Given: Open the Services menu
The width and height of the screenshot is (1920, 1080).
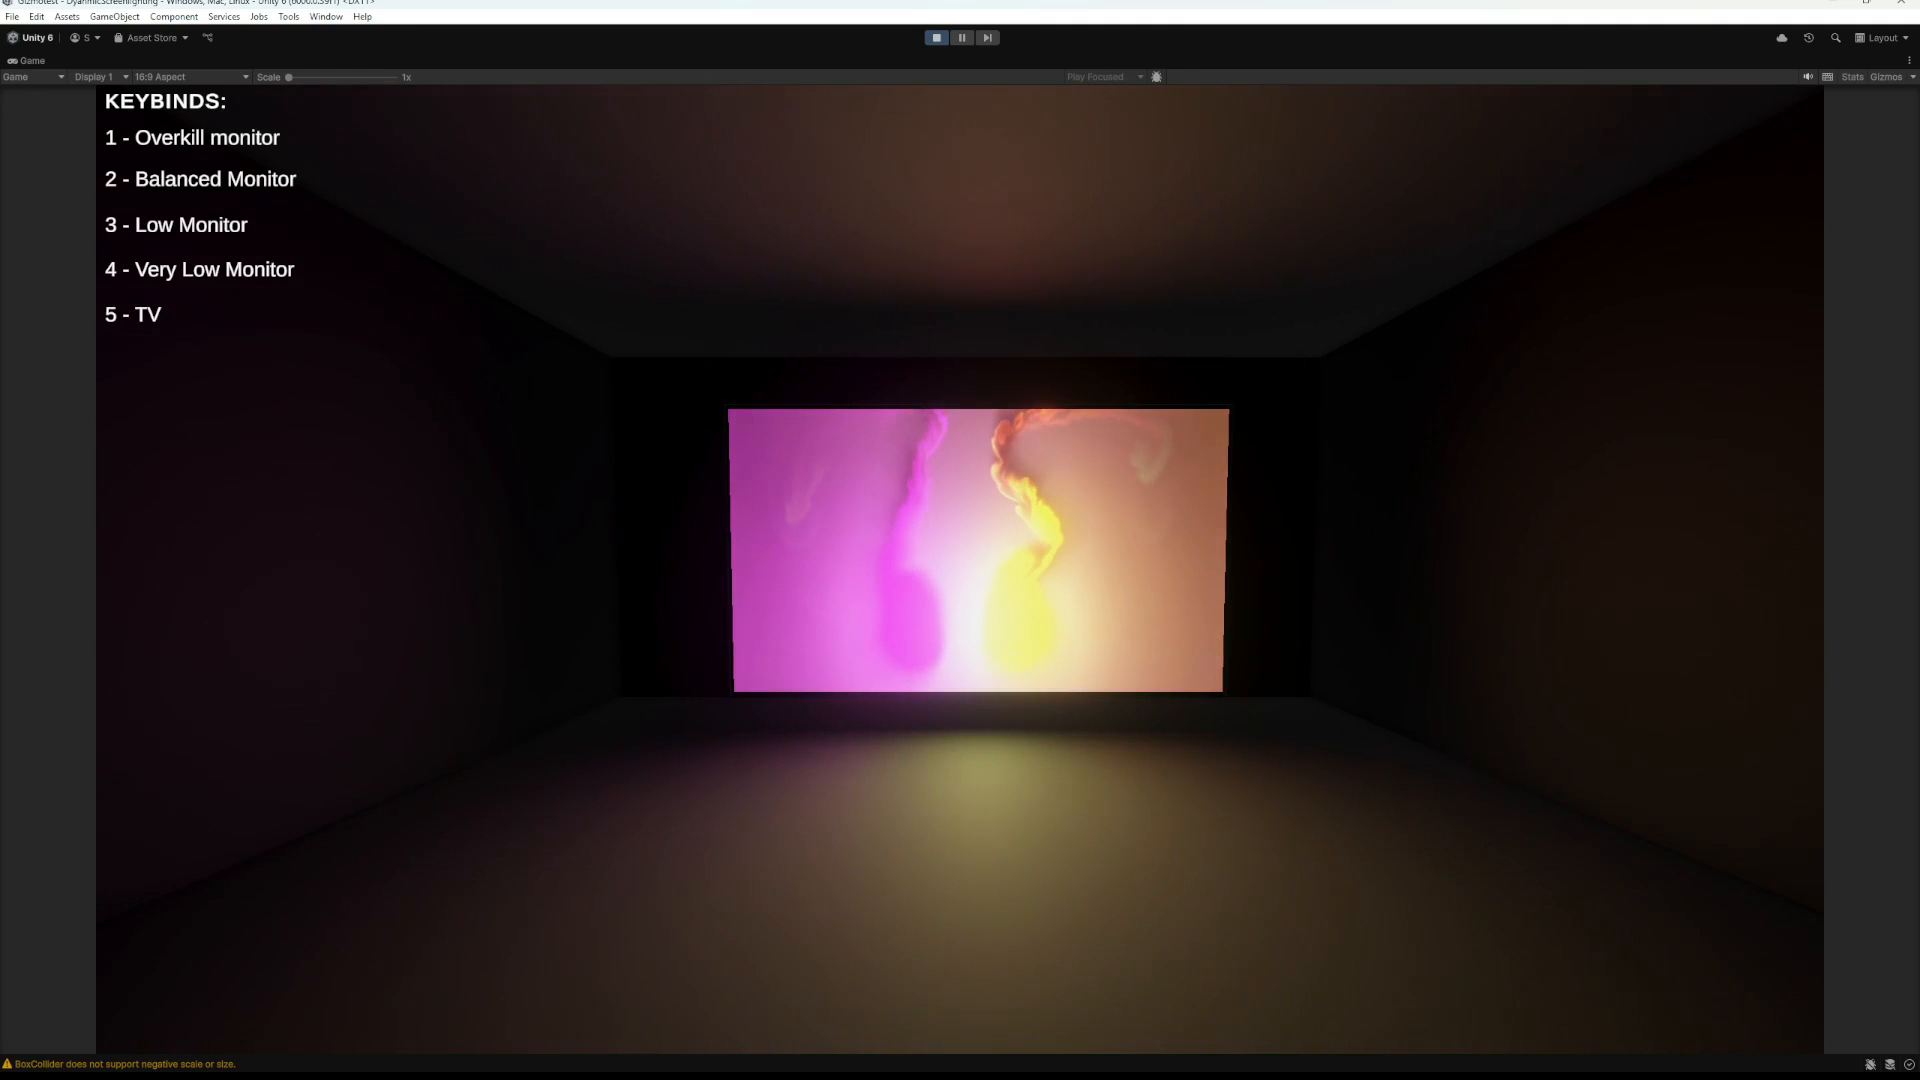Looking at the screenshot, I should [x=224, y=17].
